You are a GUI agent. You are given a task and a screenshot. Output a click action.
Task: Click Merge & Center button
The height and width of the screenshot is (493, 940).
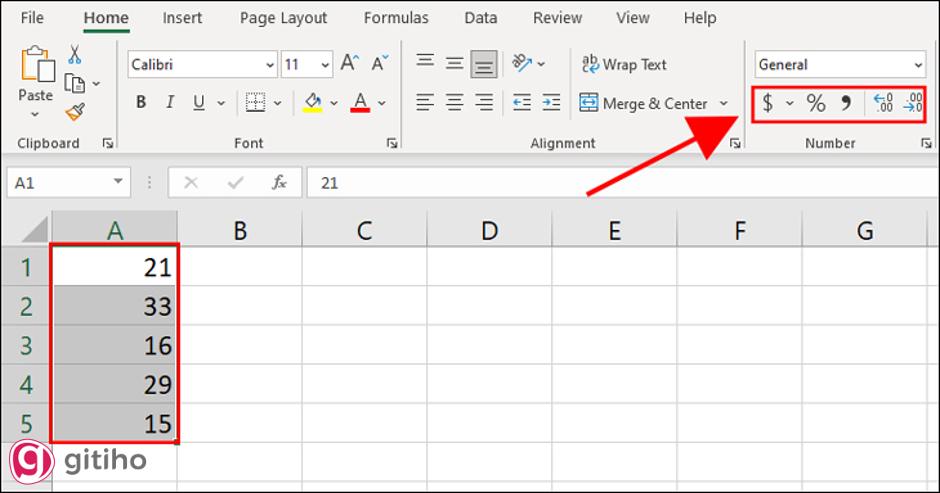click(x=644, y=103)
